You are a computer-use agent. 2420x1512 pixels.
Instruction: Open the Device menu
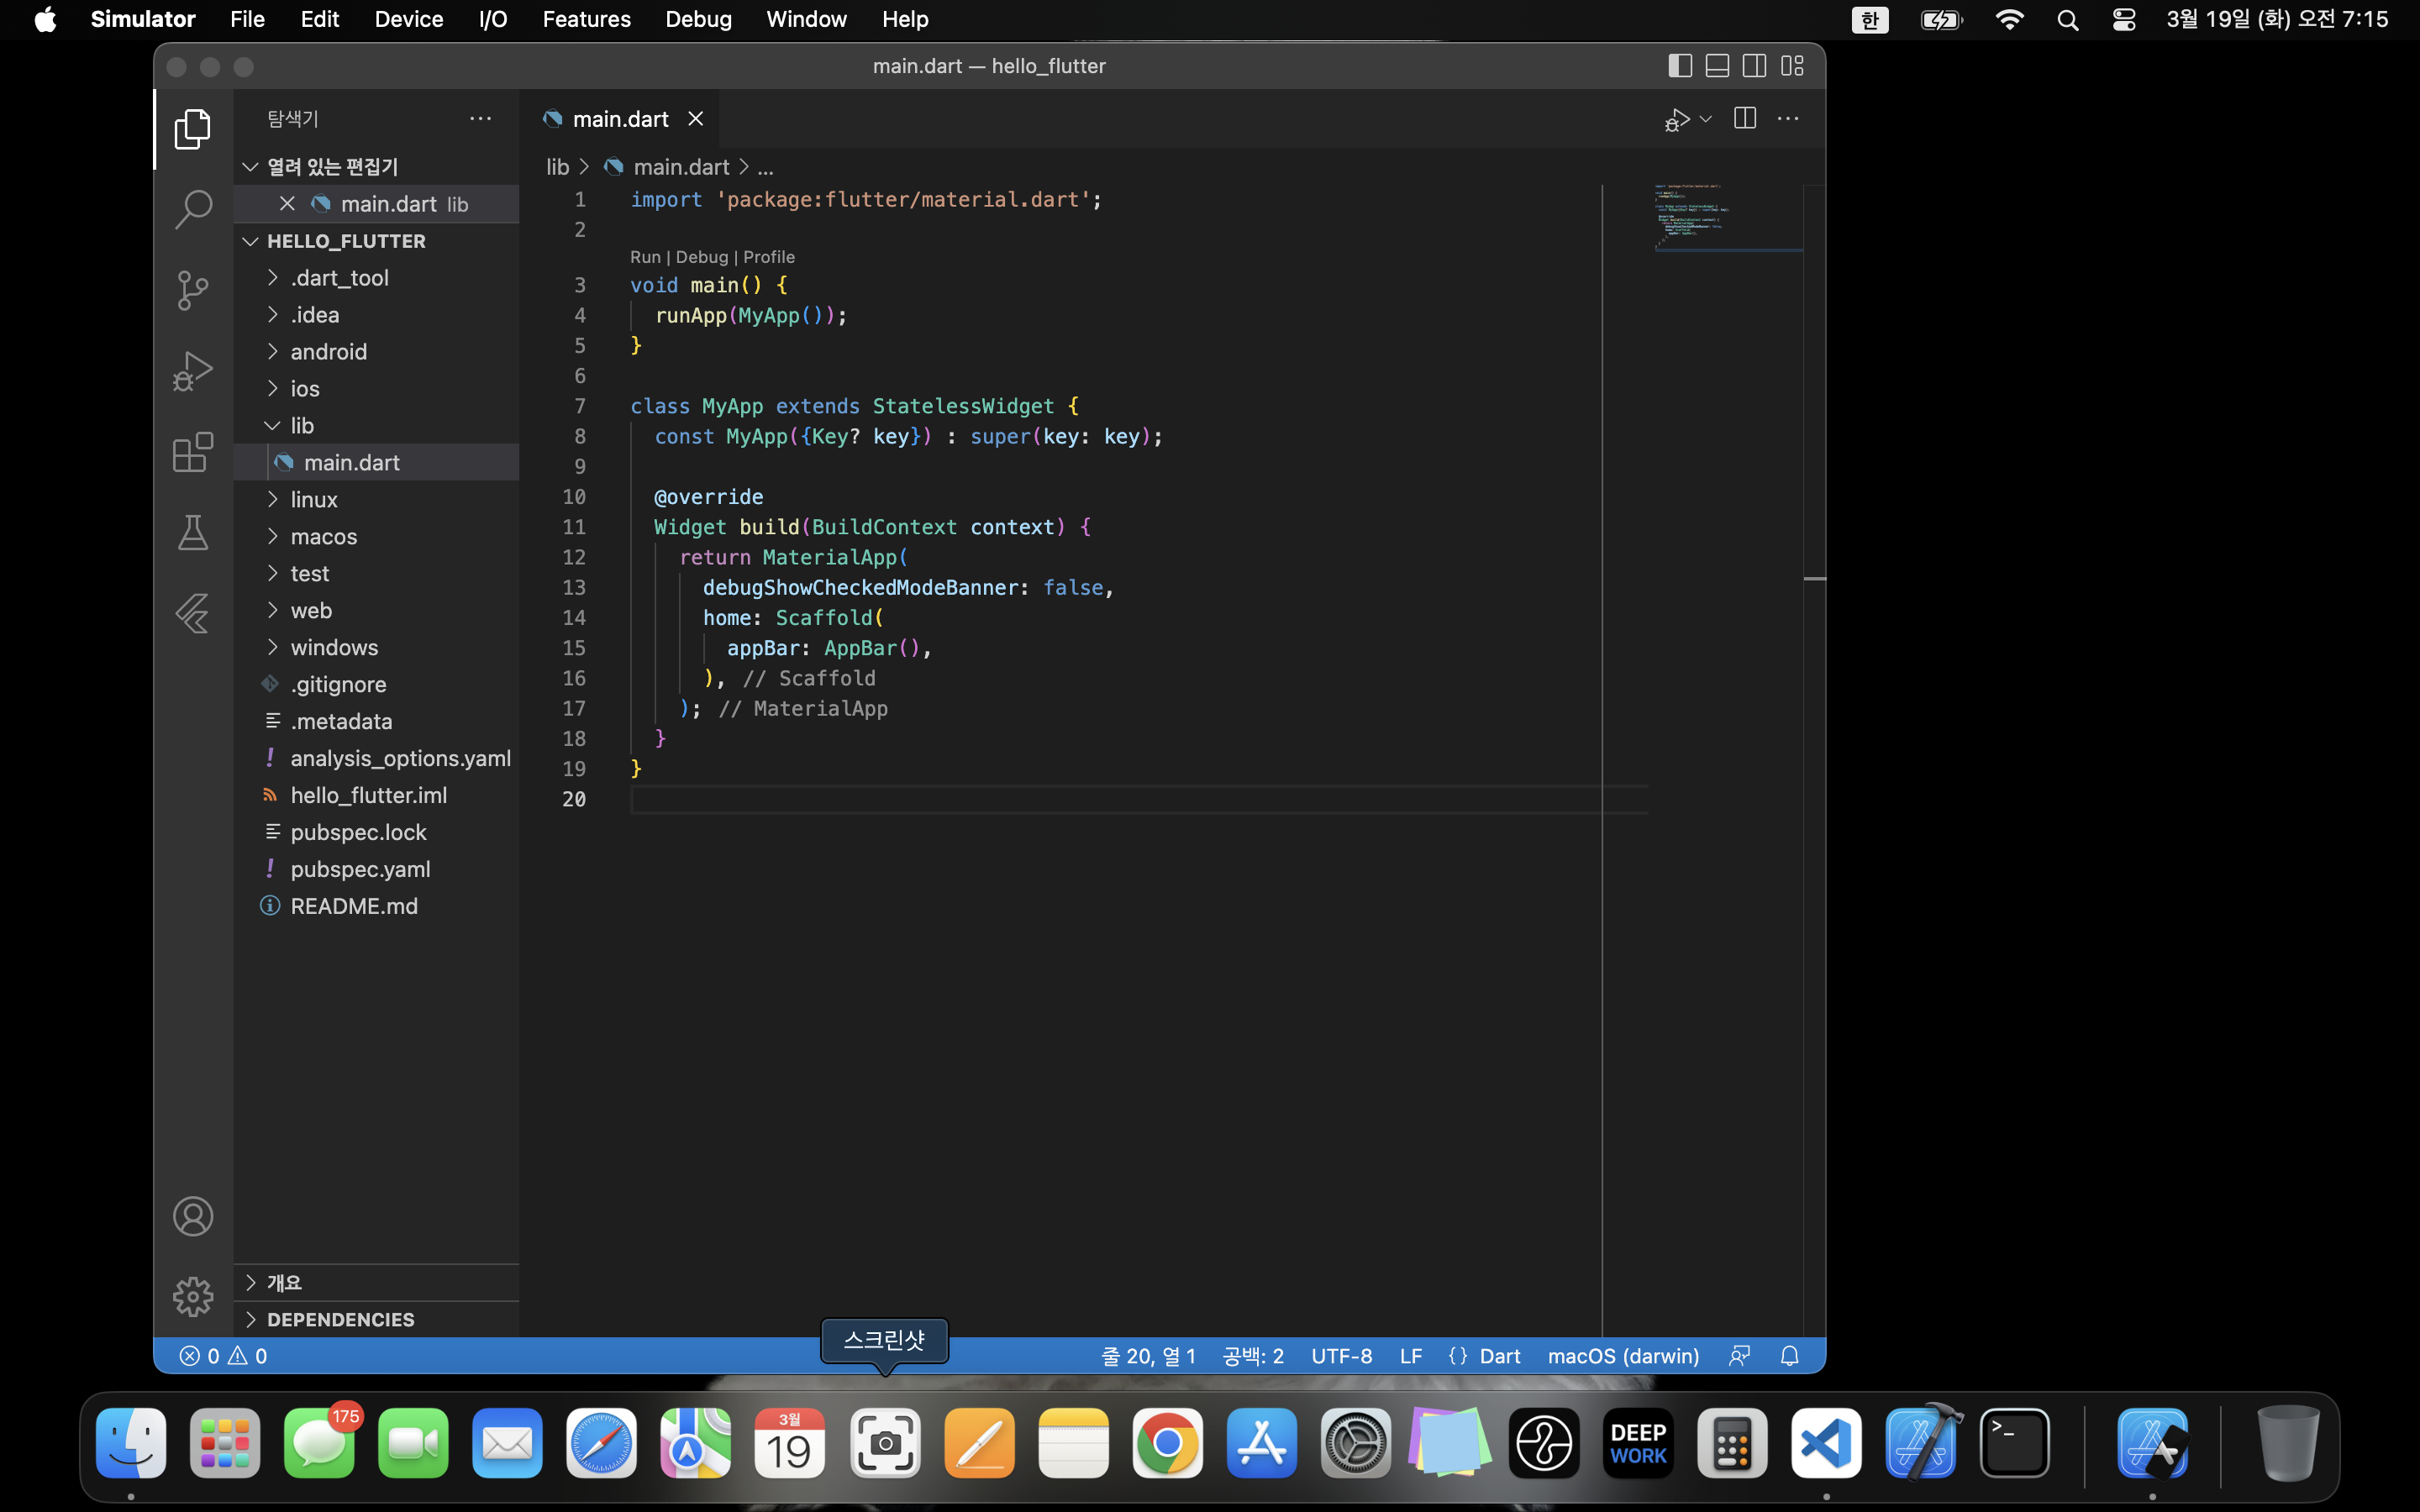coord(409,19)
